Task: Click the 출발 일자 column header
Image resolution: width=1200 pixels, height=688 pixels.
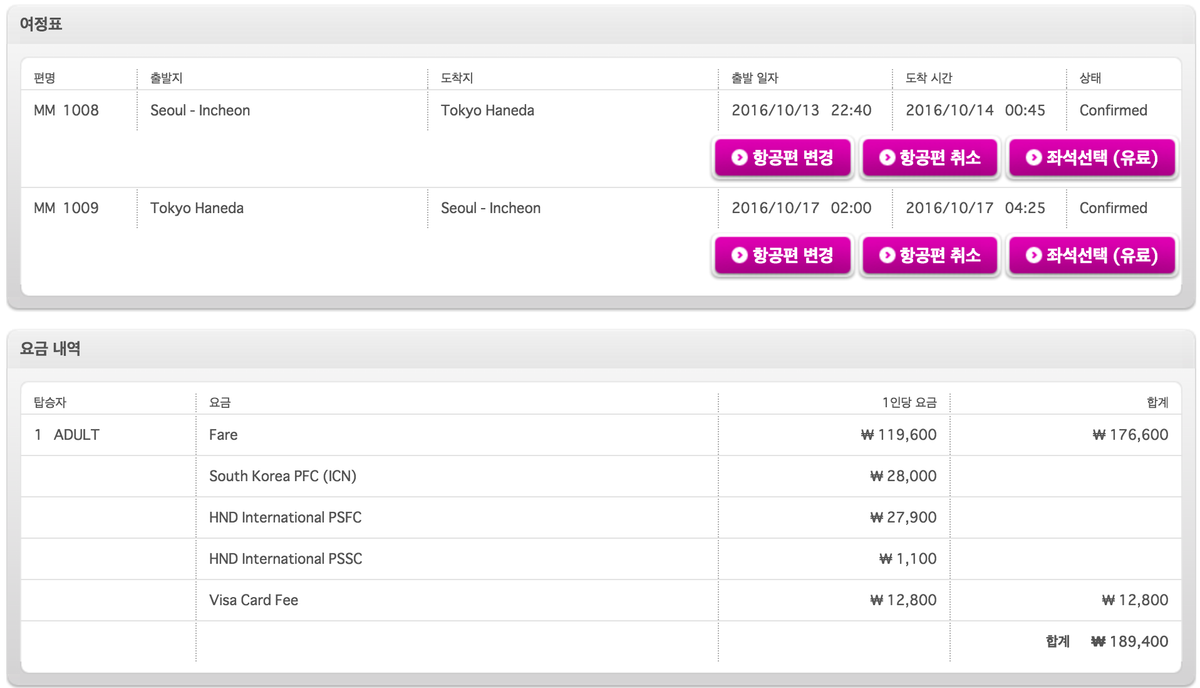Action: point(755,78)
